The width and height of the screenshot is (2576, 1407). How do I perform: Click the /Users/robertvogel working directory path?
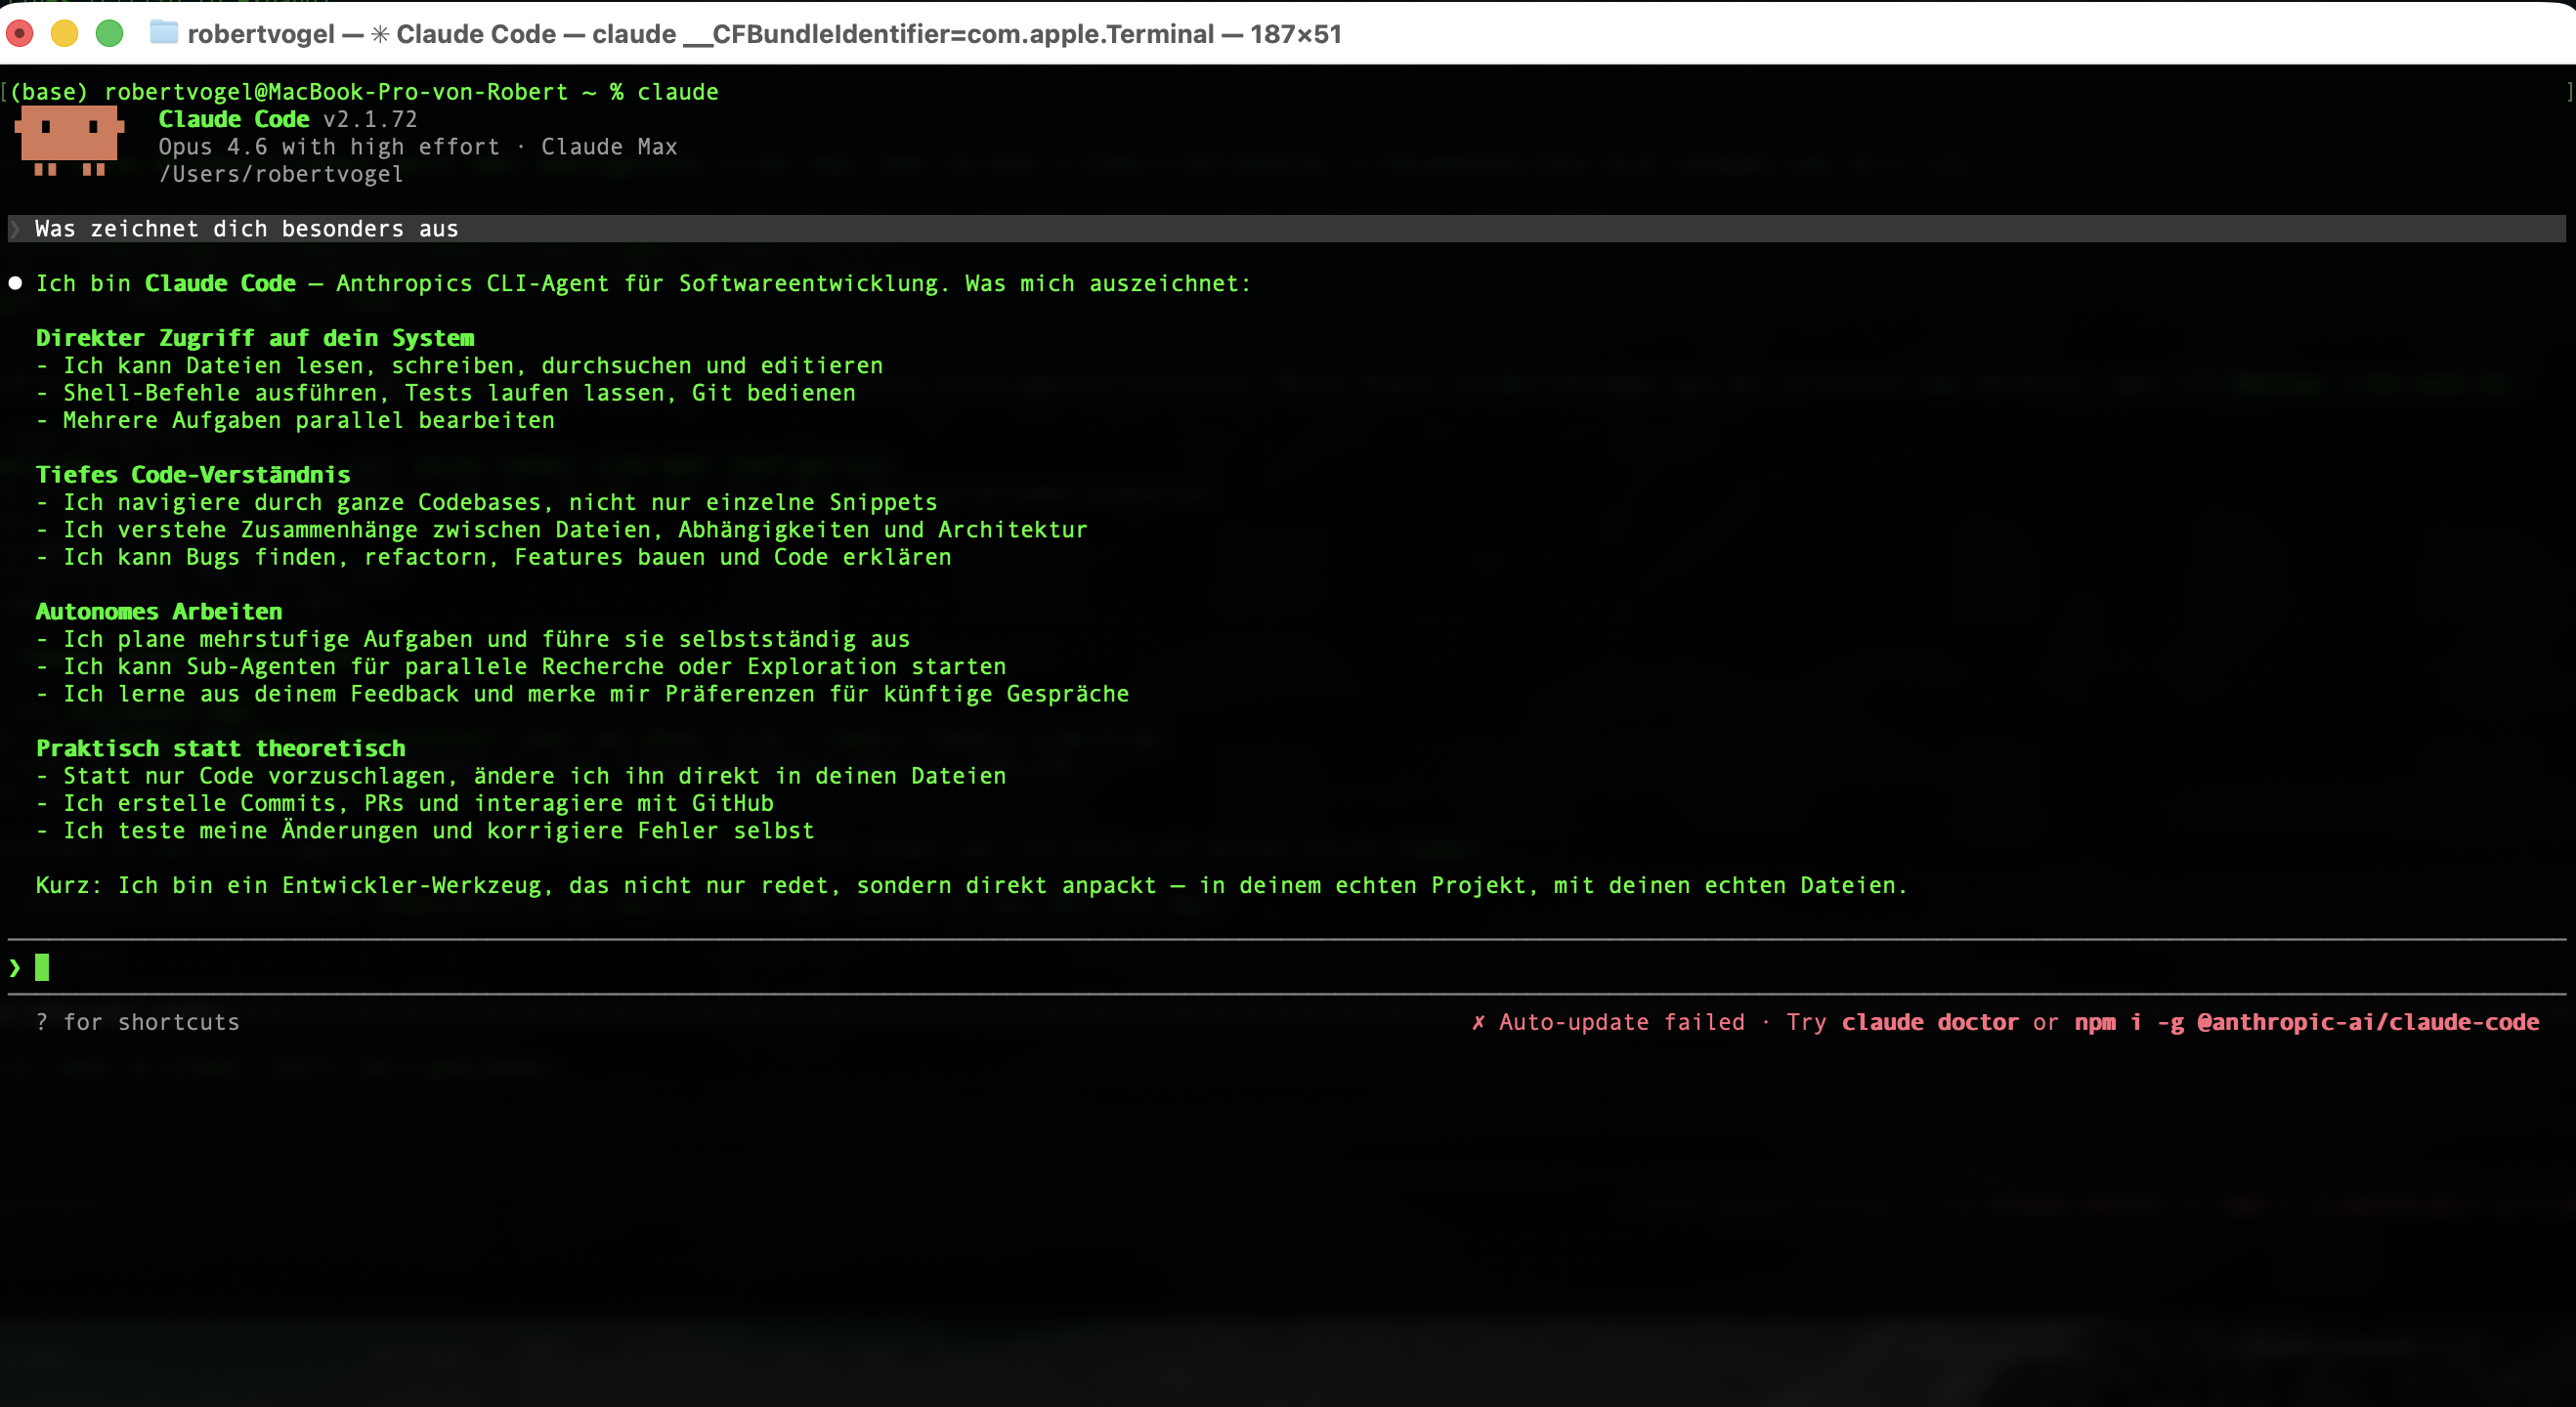tap(281, 174)
